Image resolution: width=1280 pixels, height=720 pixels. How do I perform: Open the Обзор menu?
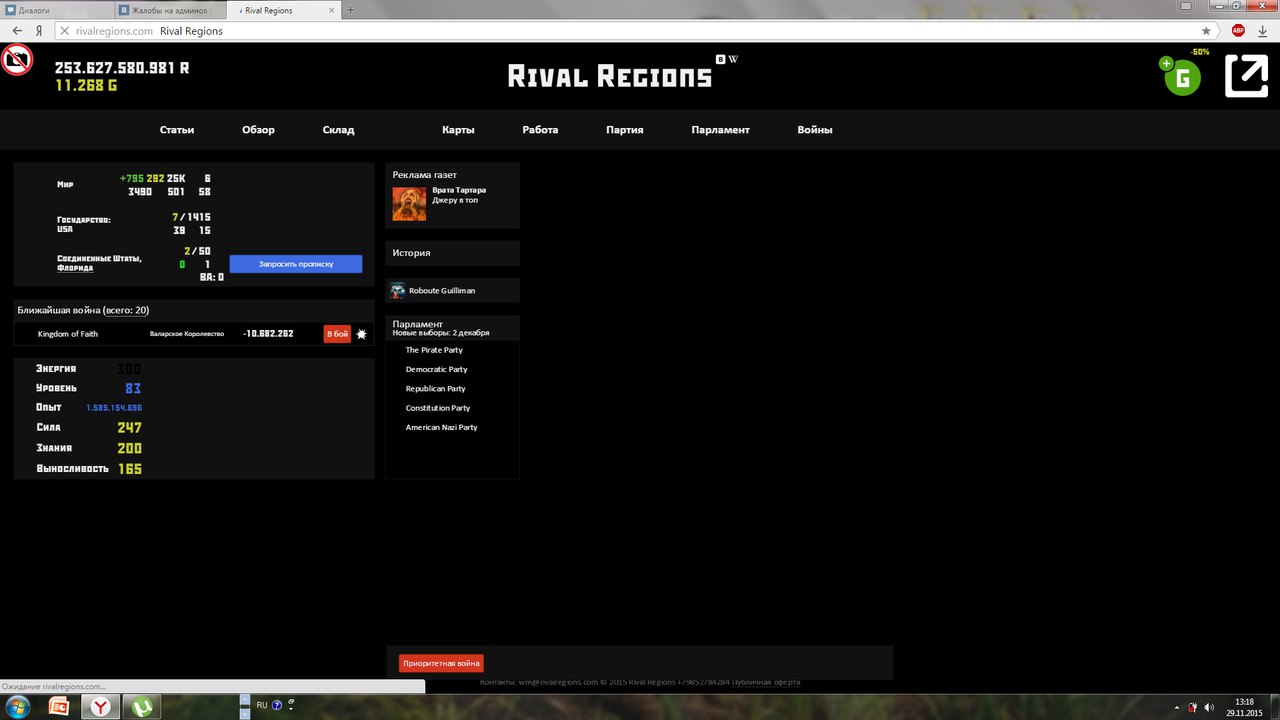[x=258, y=130]
